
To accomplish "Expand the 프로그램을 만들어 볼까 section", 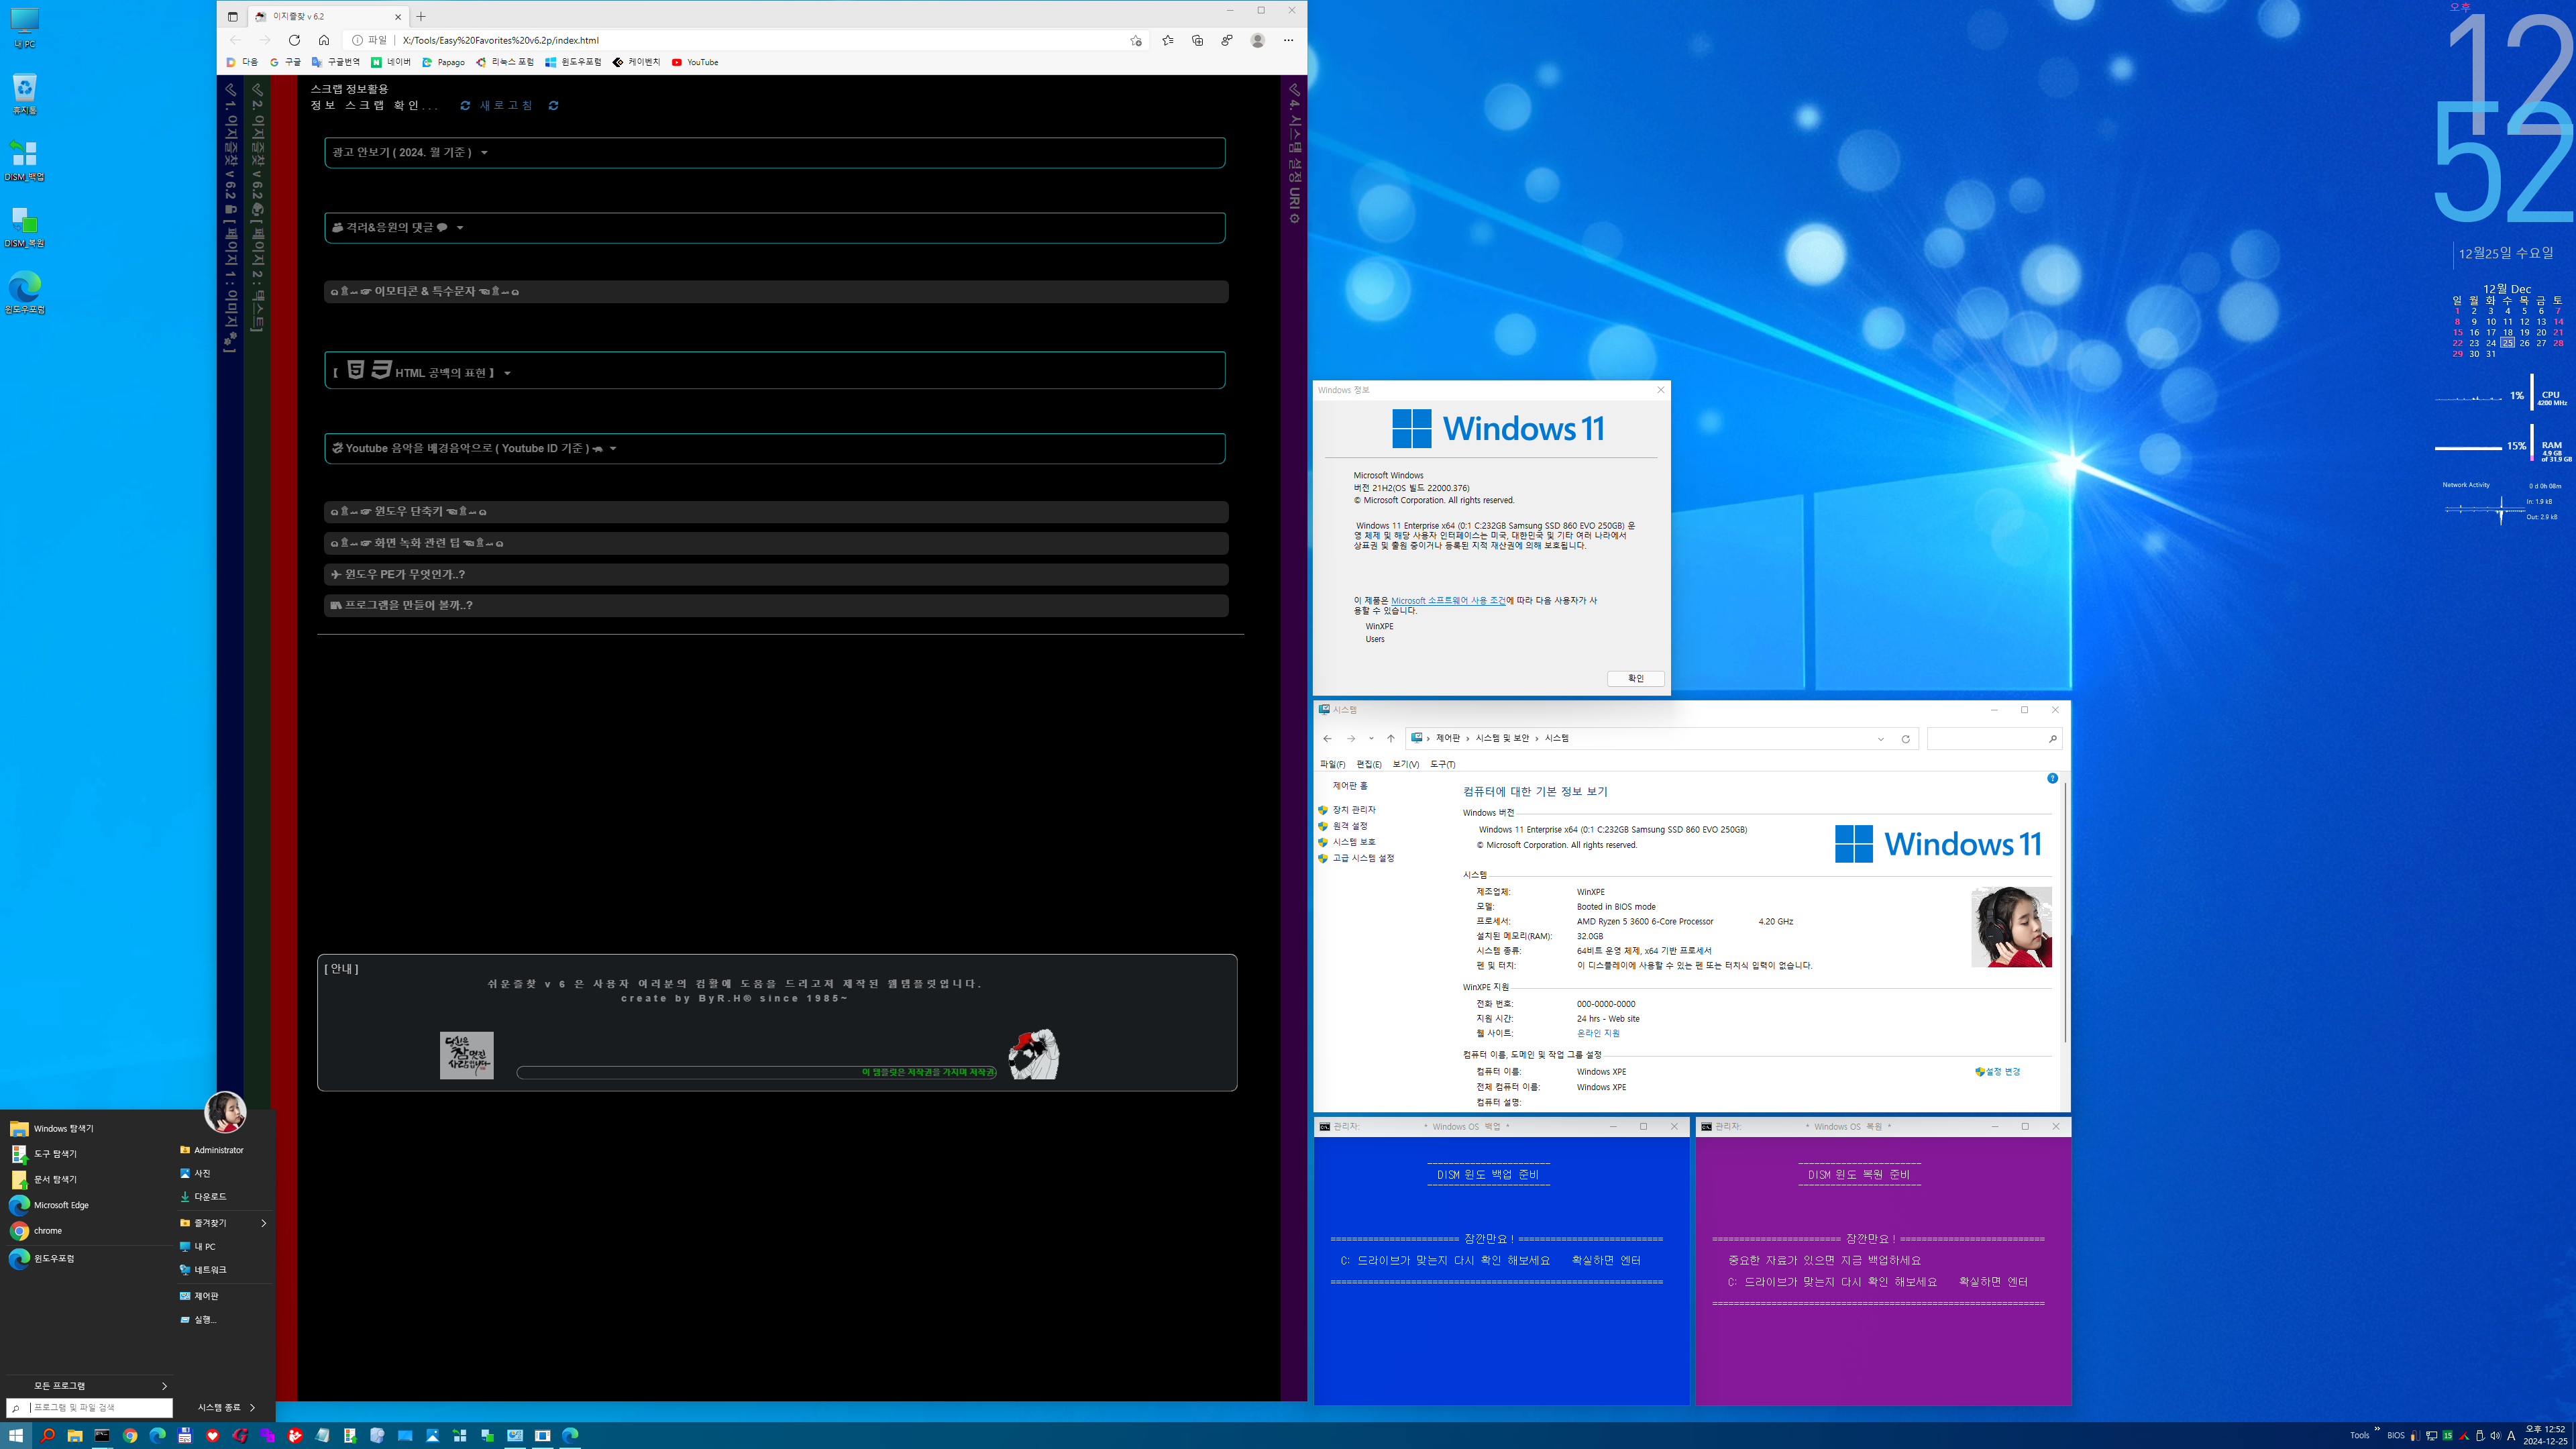I will coord(776,605).
